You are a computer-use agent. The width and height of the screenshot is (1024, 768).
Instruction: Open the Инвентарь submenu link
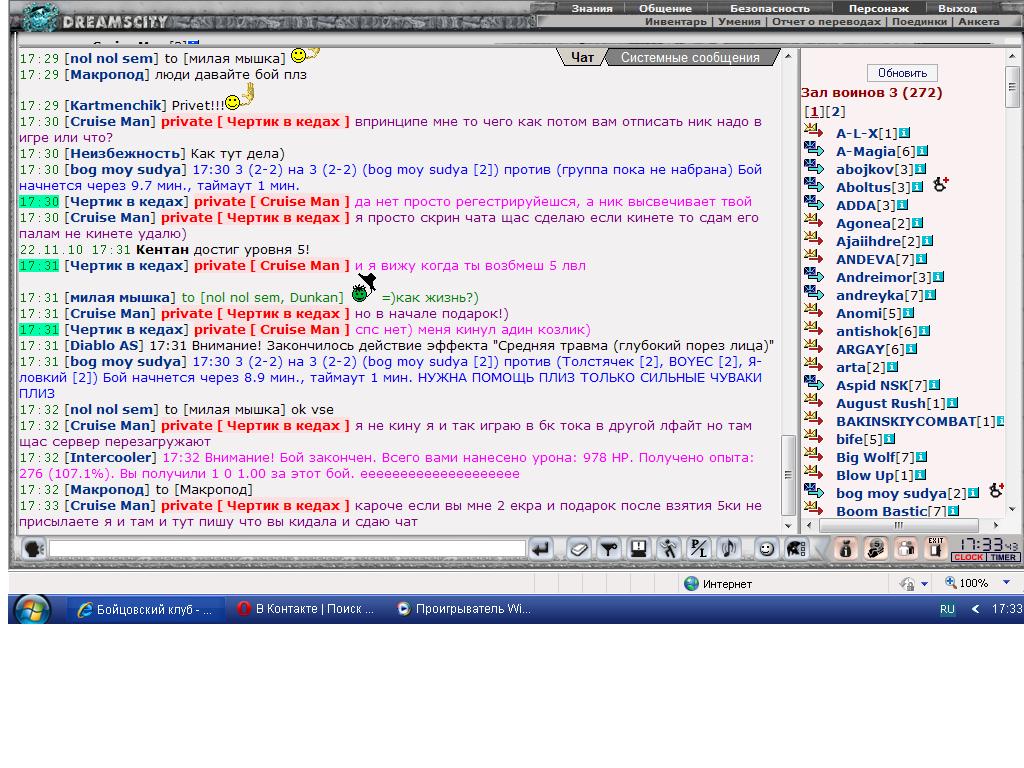pos(676,22)
